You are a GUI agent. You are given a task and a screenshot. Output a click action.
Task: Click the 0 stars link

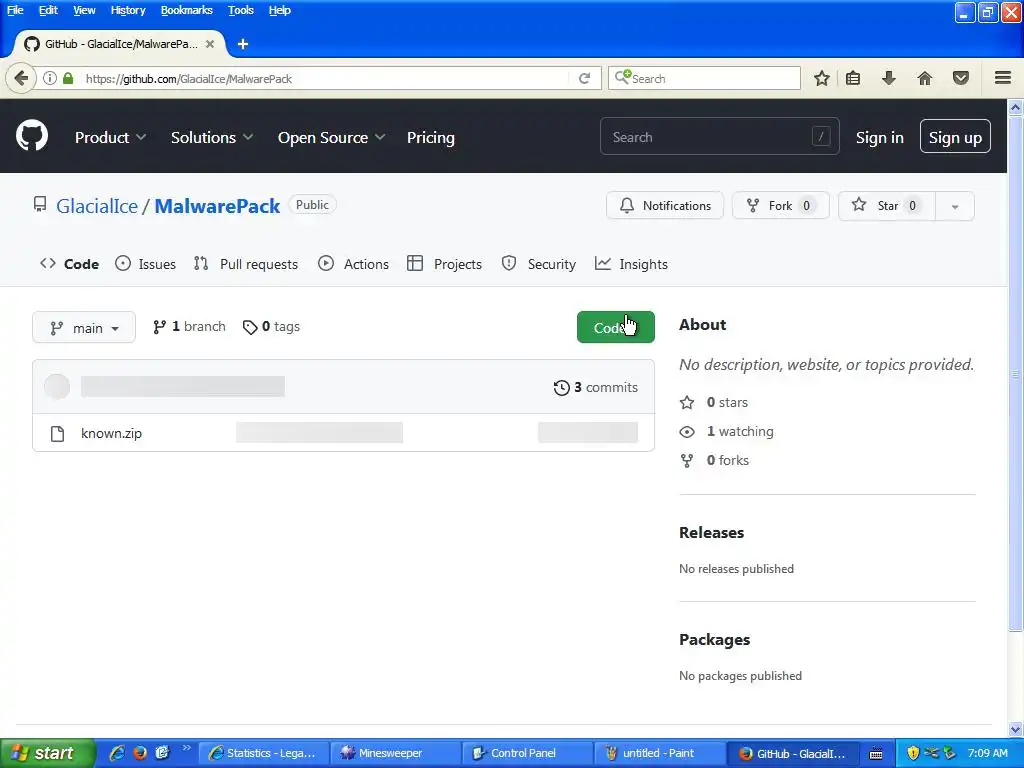pos(714,402)
